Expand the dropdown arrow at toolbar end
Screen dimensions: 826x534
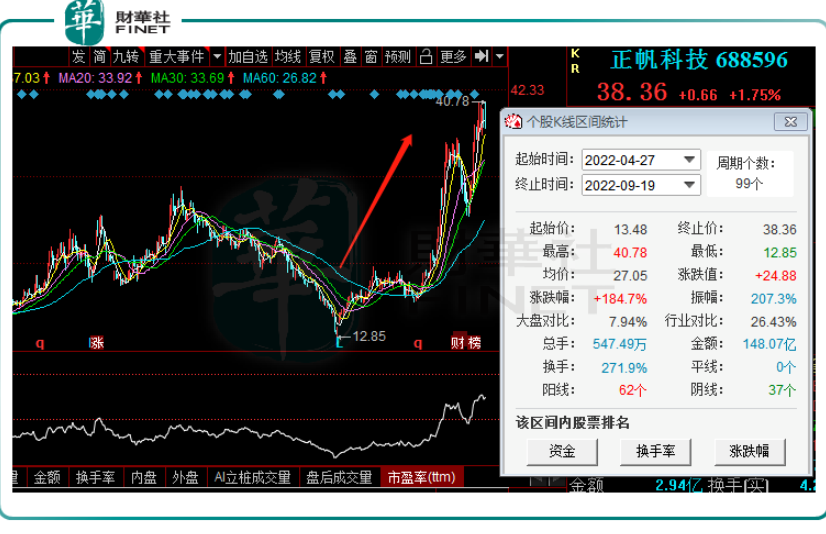pyautogui.click(x=499, y=56)
